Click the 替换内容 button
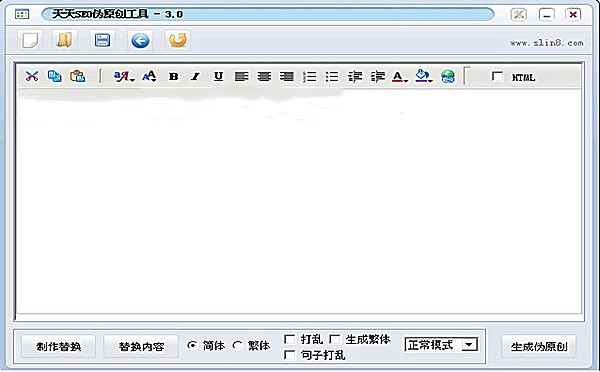This screenshot has width=600, height=372. (x=141, y=346)
